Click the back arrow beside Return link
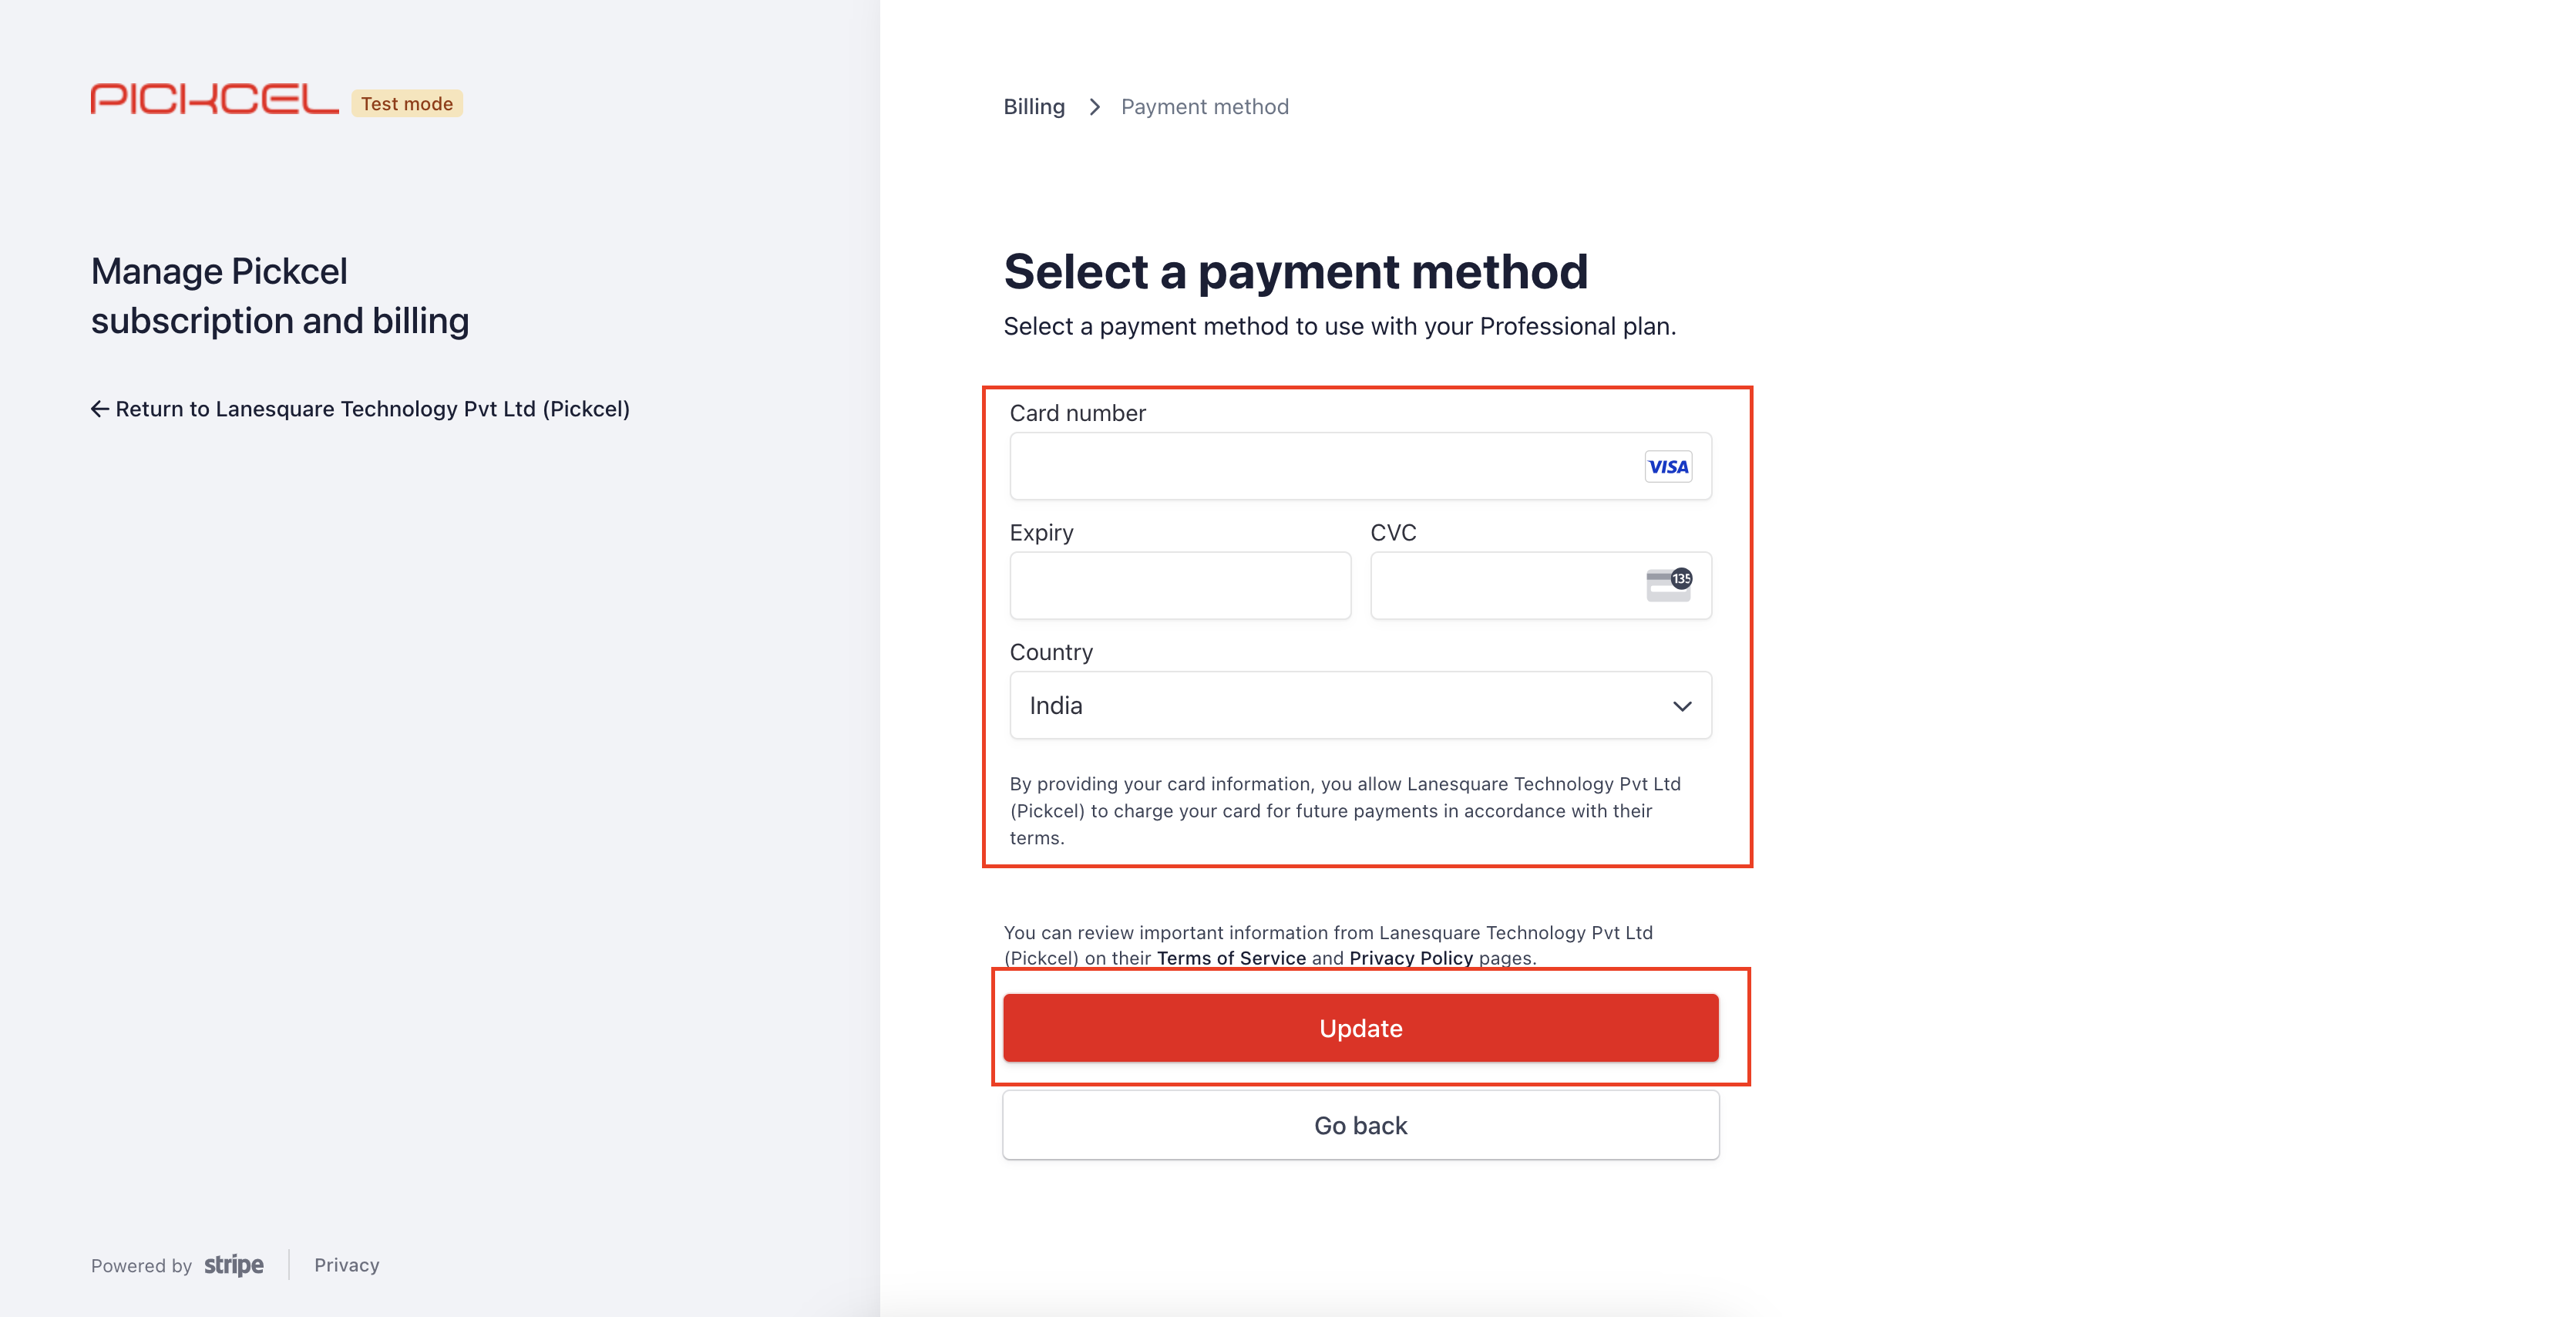The image size is (2576, 1317). click(100, 409)
